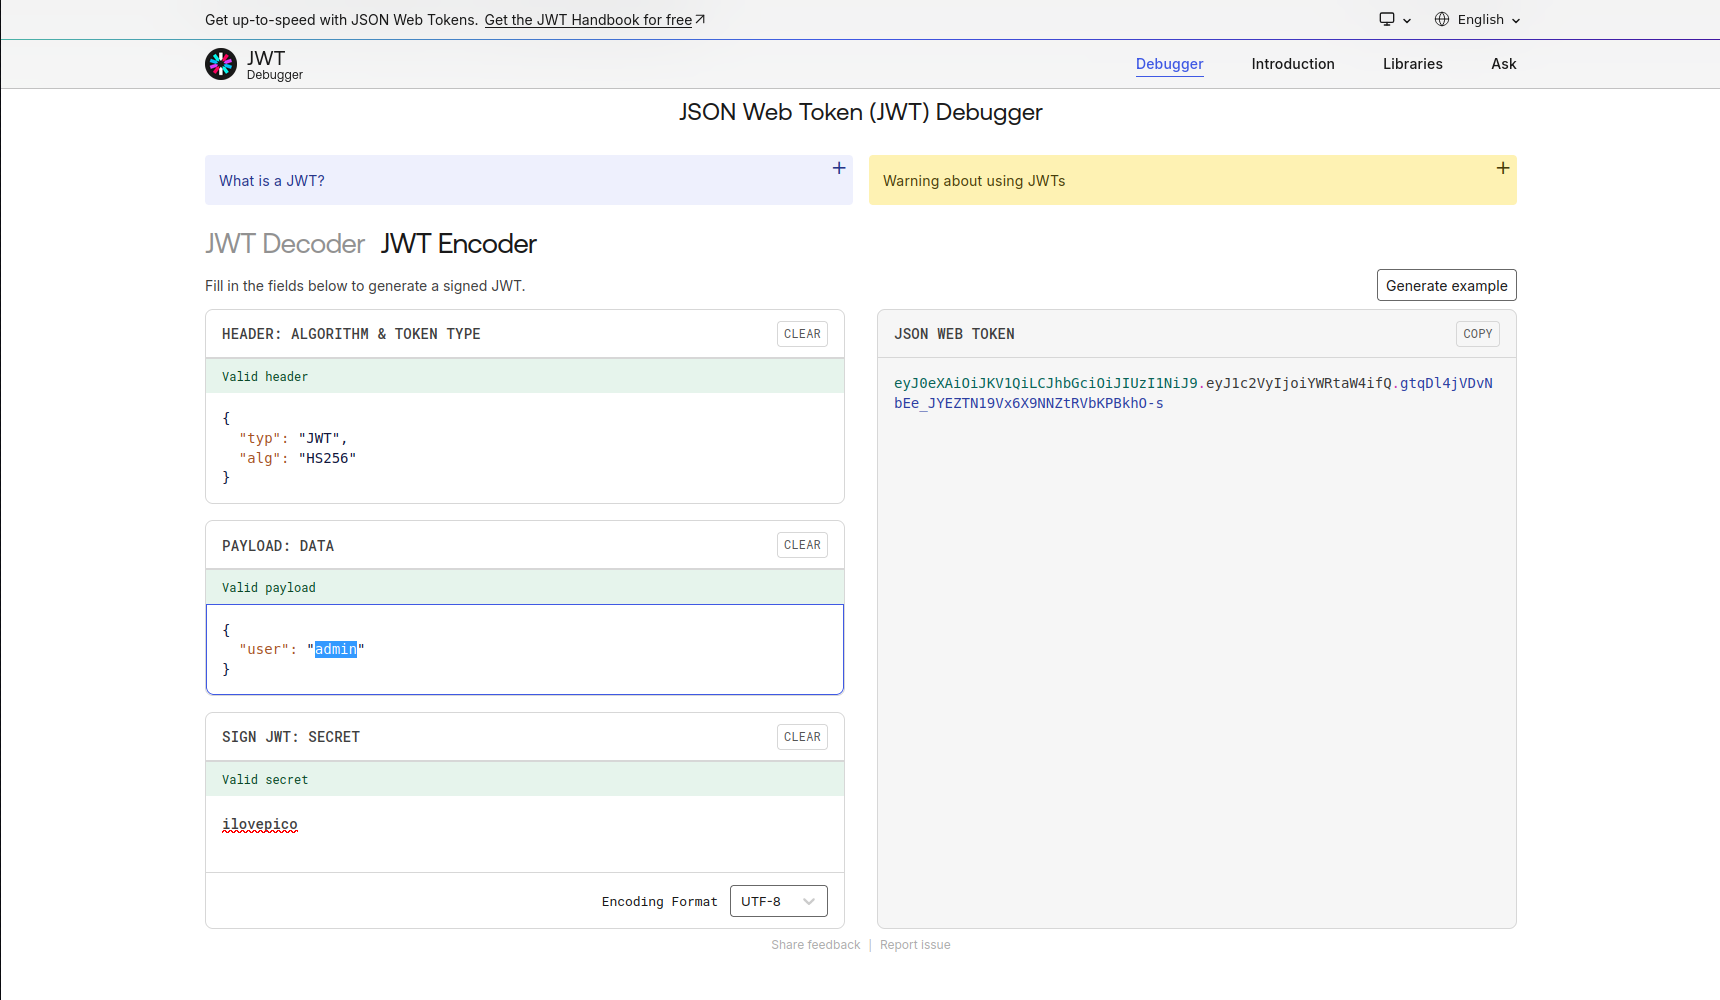Screen dimensions: 1720x1000
Task: Click the Share feedback link
Action: (815, 945)
